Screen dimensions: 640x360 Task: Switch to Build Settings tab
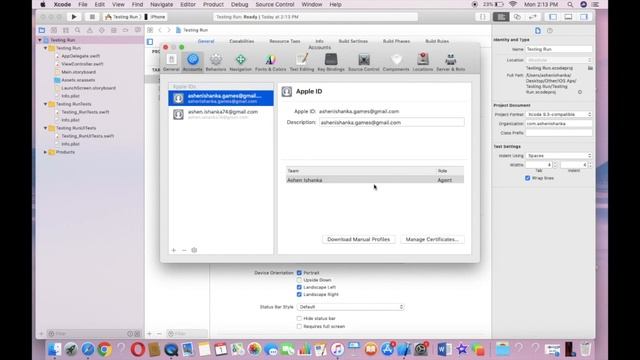click(x=353, y=41)
